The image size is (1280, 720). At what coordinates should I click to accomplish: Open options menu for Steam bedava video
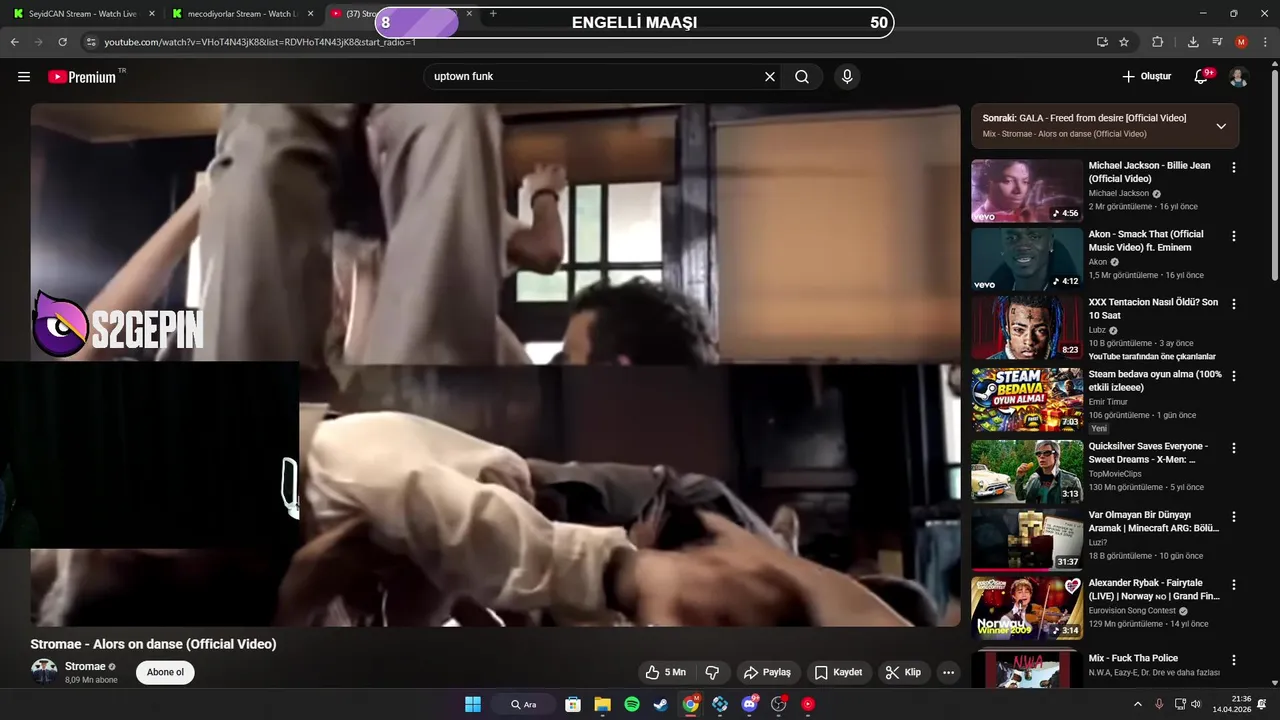pyautogui.click(x=1233, y=376)
